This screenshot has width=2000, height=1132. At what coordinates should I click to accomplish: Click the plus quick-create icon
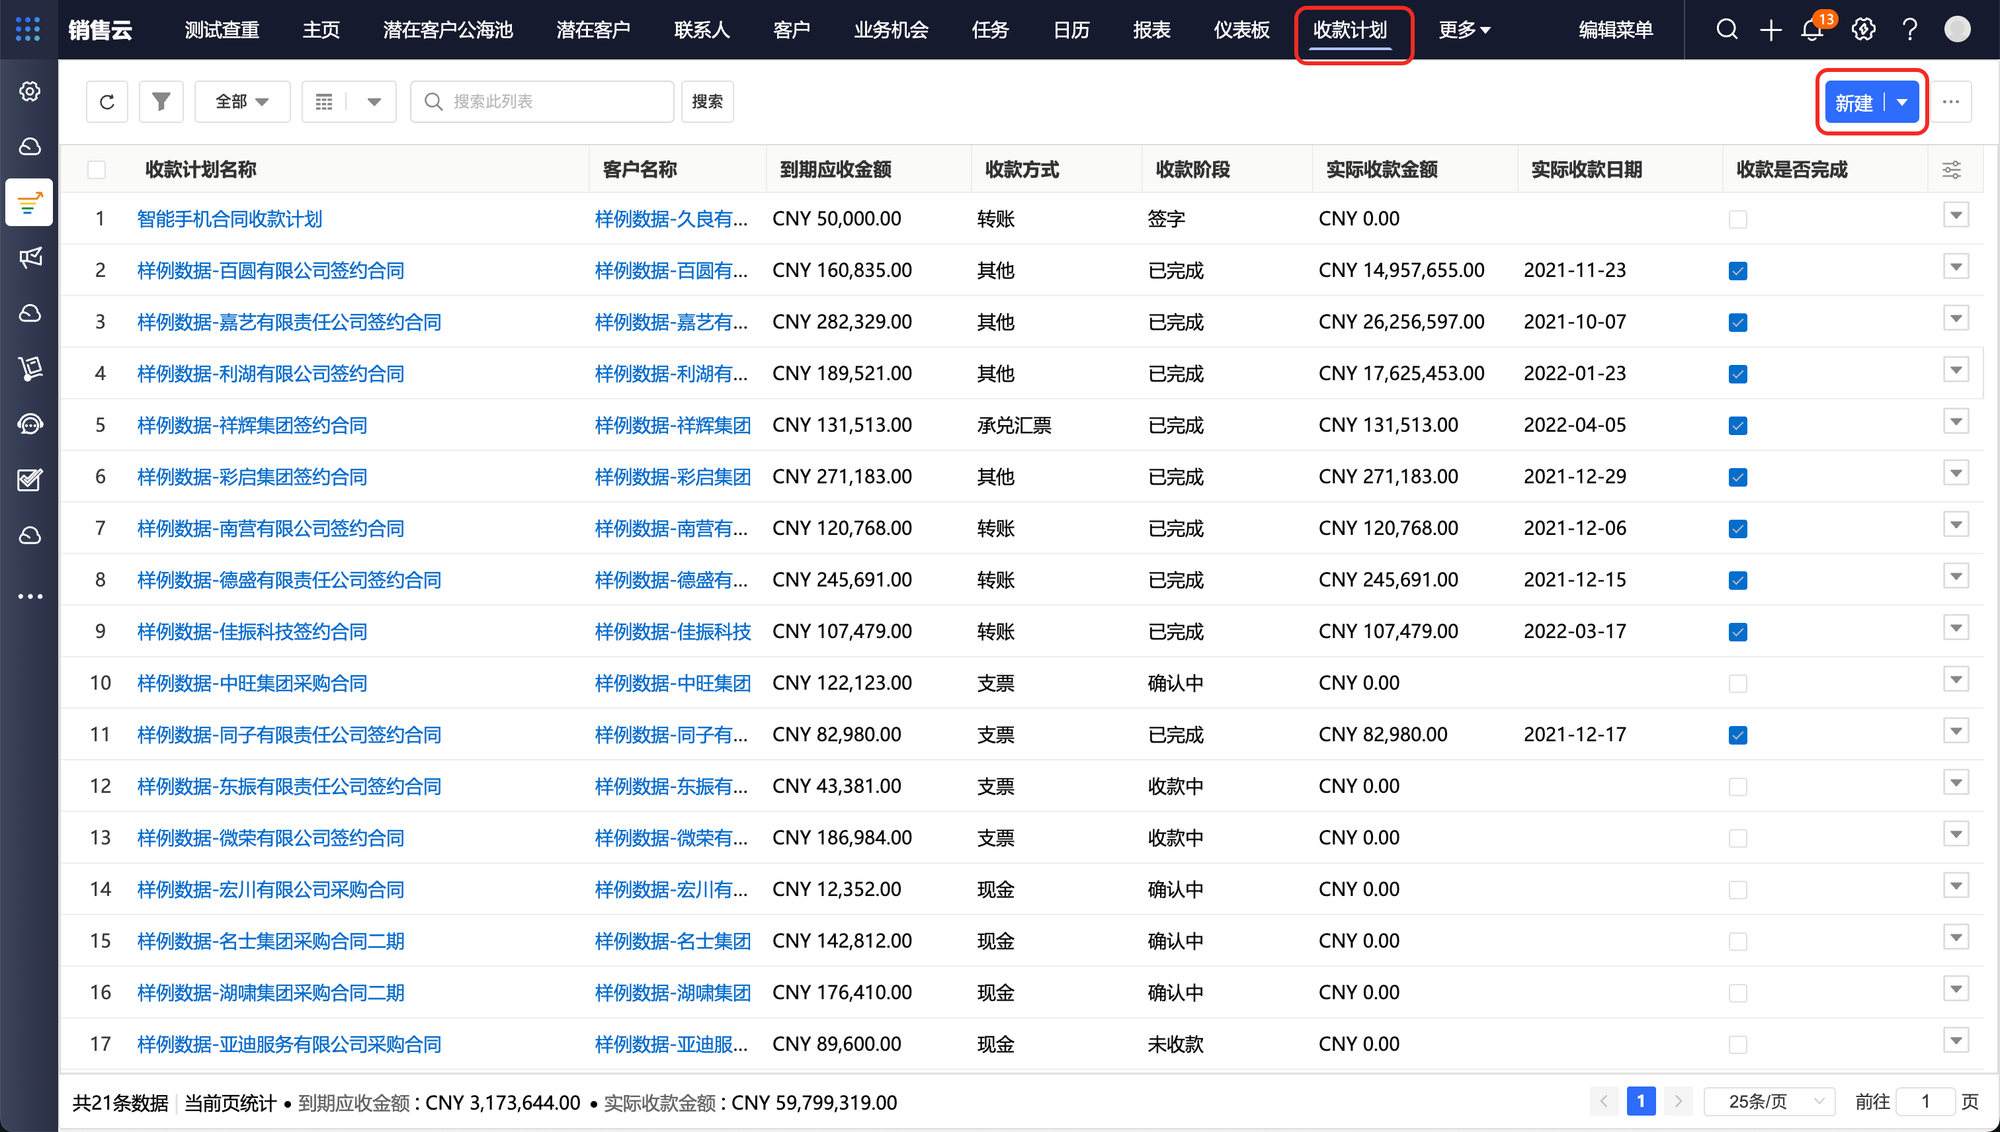click(1770, 30)
